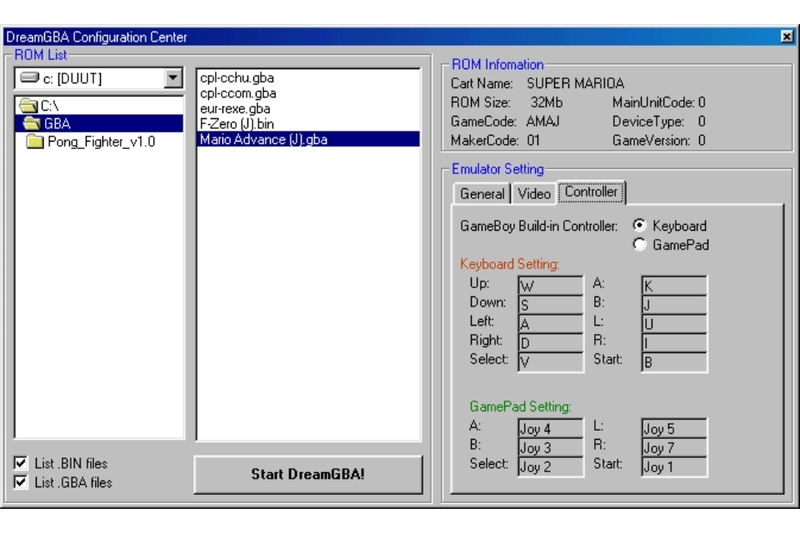Click the keyboard B button field
The image size is (800, 533).
(674, 304)
